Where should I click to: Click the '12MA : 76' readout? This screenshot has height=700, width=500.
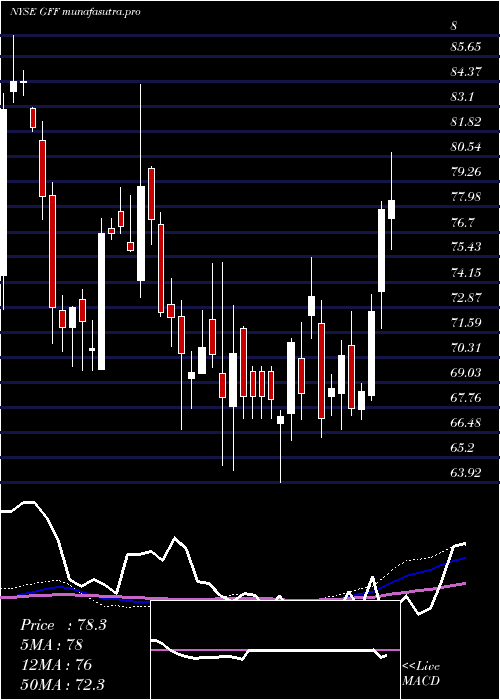[56, 664]
